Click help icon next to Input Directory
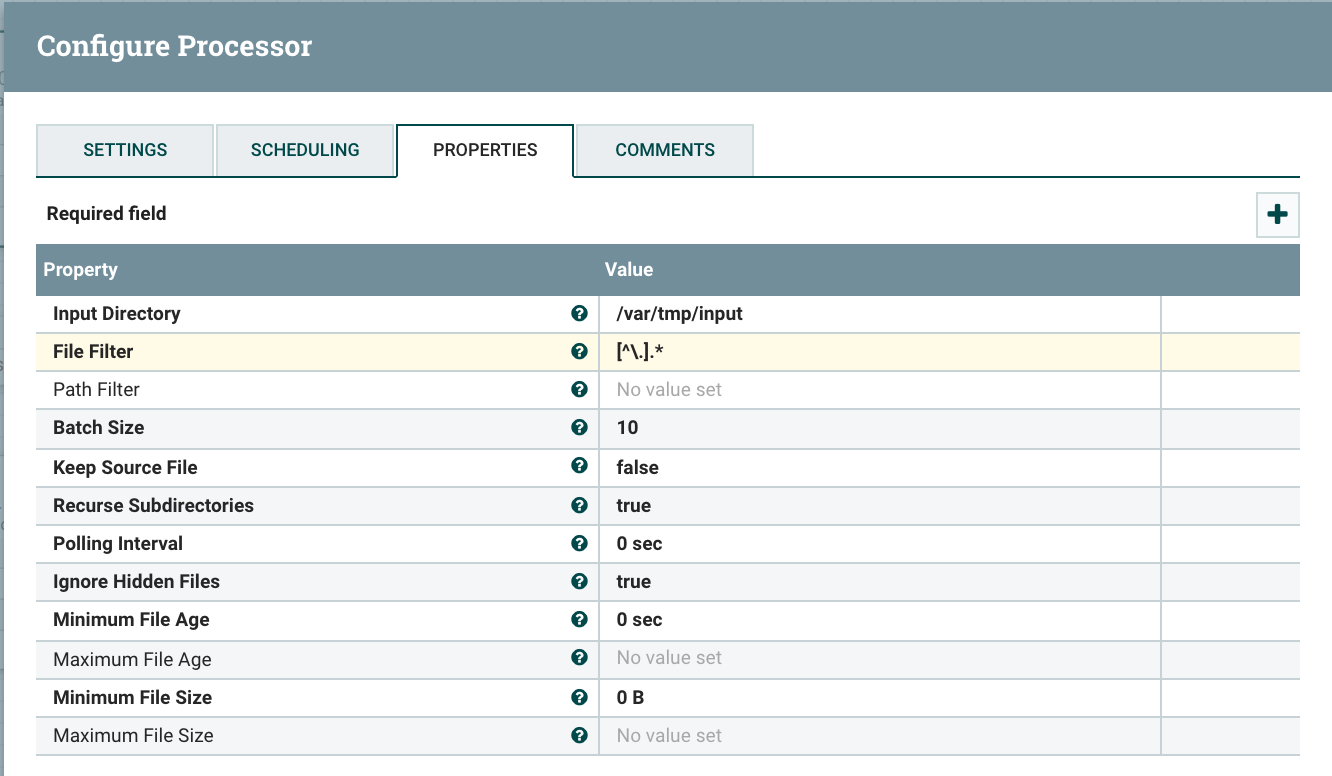Viewport: 1332px width, 776px height. click(579, 313)
